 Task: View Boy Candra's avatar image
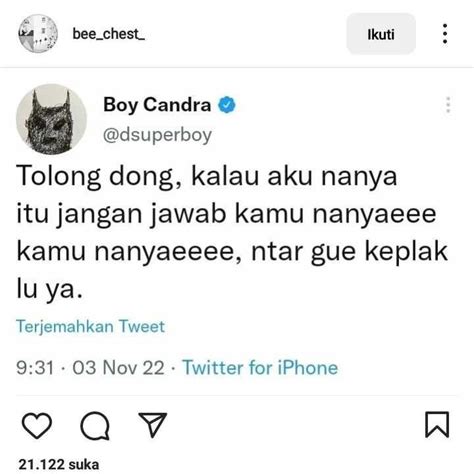(51, 119)
